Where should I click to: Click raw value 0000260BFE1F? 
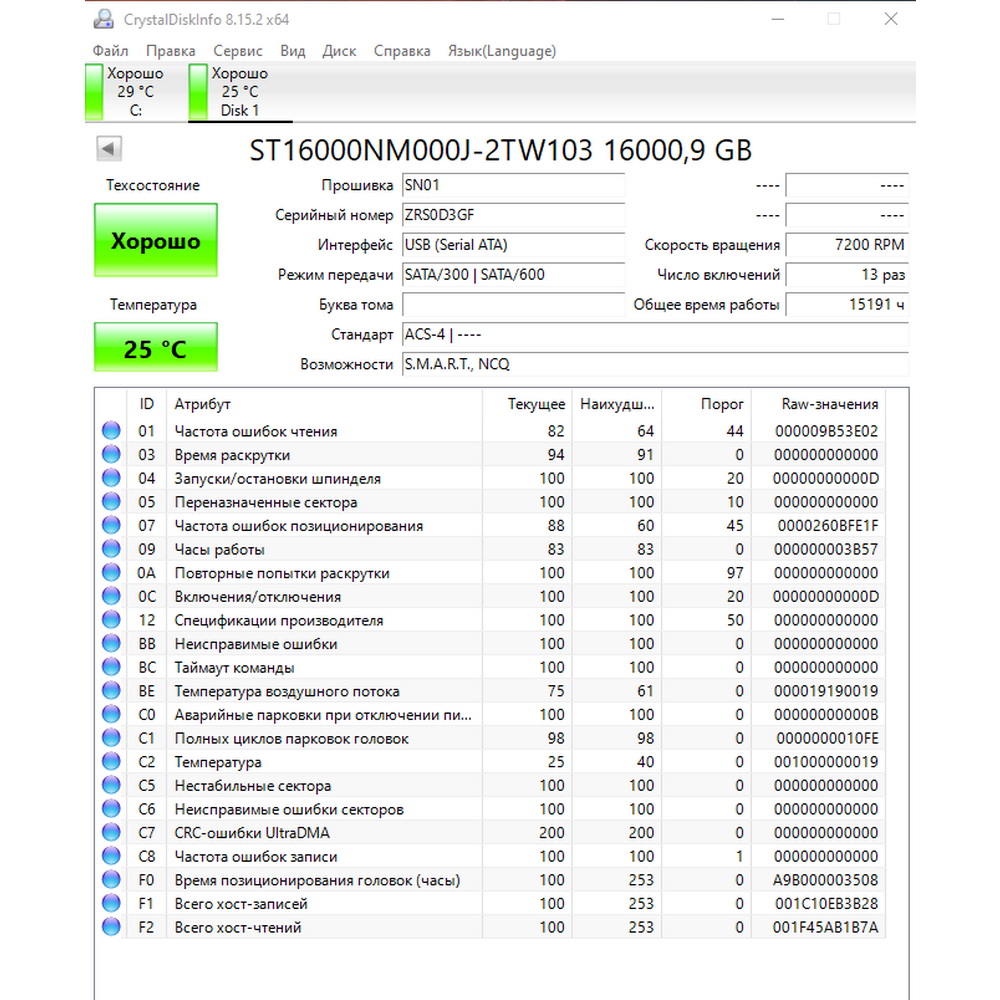(x=827, y=526)
